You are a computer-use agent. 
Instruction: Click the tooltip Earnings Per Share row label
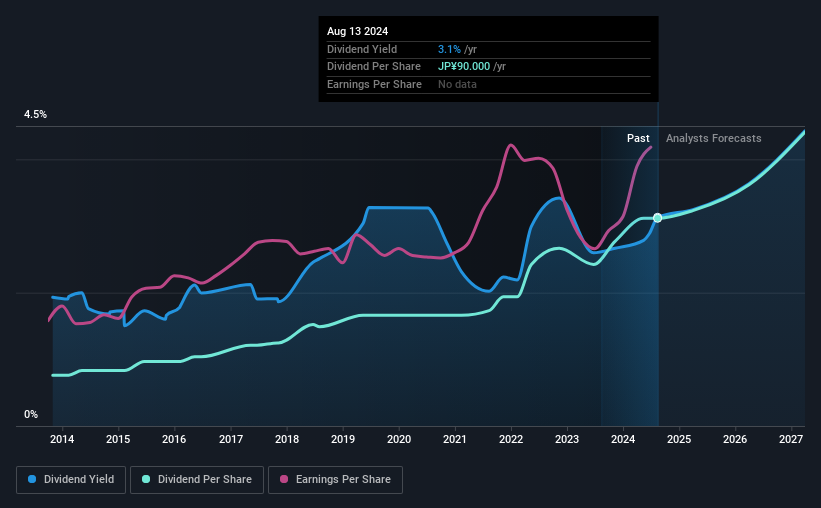pyautogui.click(x=374, y=84)
